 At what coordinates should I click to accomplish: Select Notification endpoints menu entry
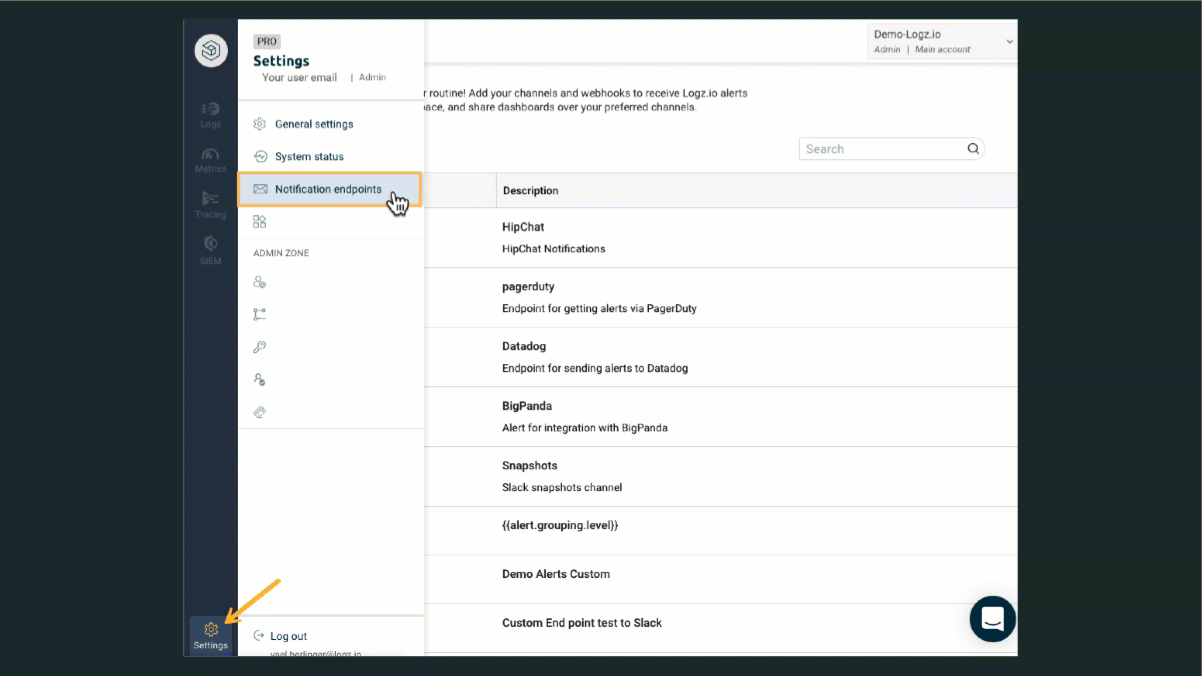329,189
